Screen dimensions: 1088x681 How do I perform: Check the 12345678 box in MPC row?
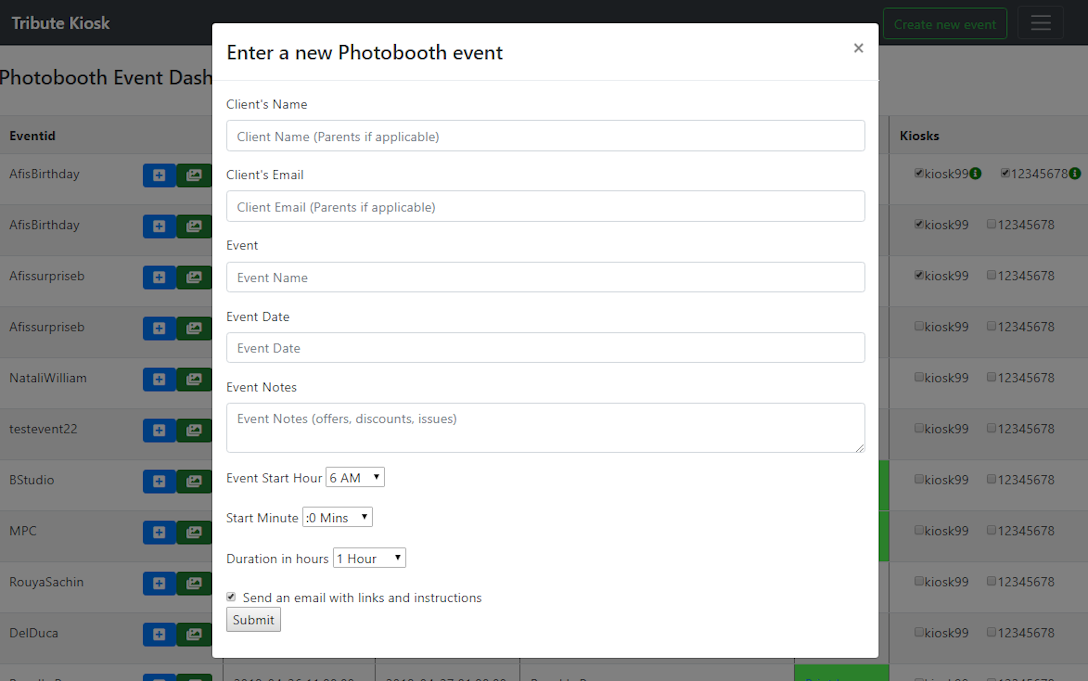[x=991, y=530]
